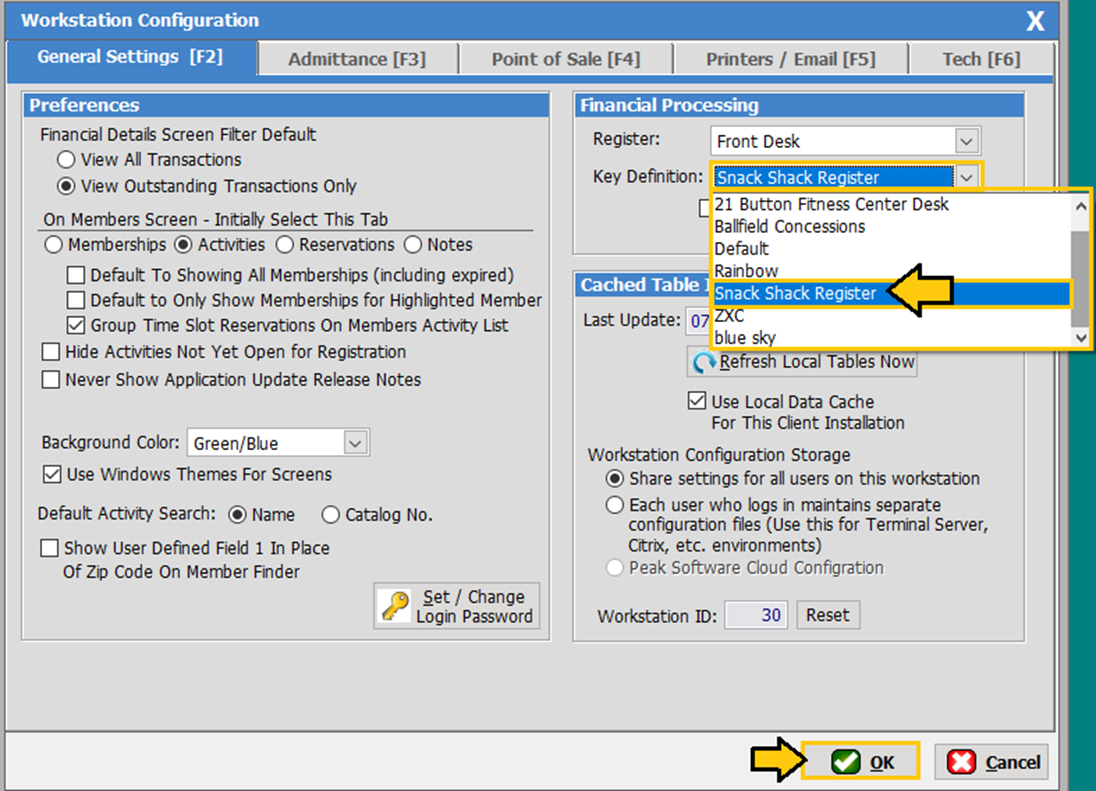
Task: Uncheck Use Windows Themes For Screens
Action: click(x=52, y=474)
